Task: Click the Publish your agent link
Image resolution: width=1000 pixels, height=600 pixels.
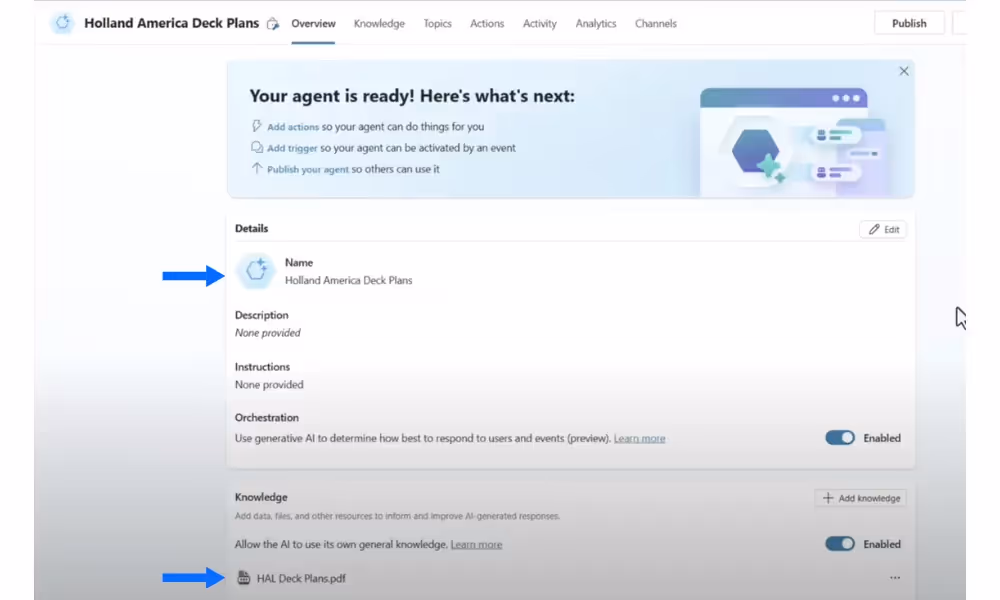Action: [x=307, y=170]
